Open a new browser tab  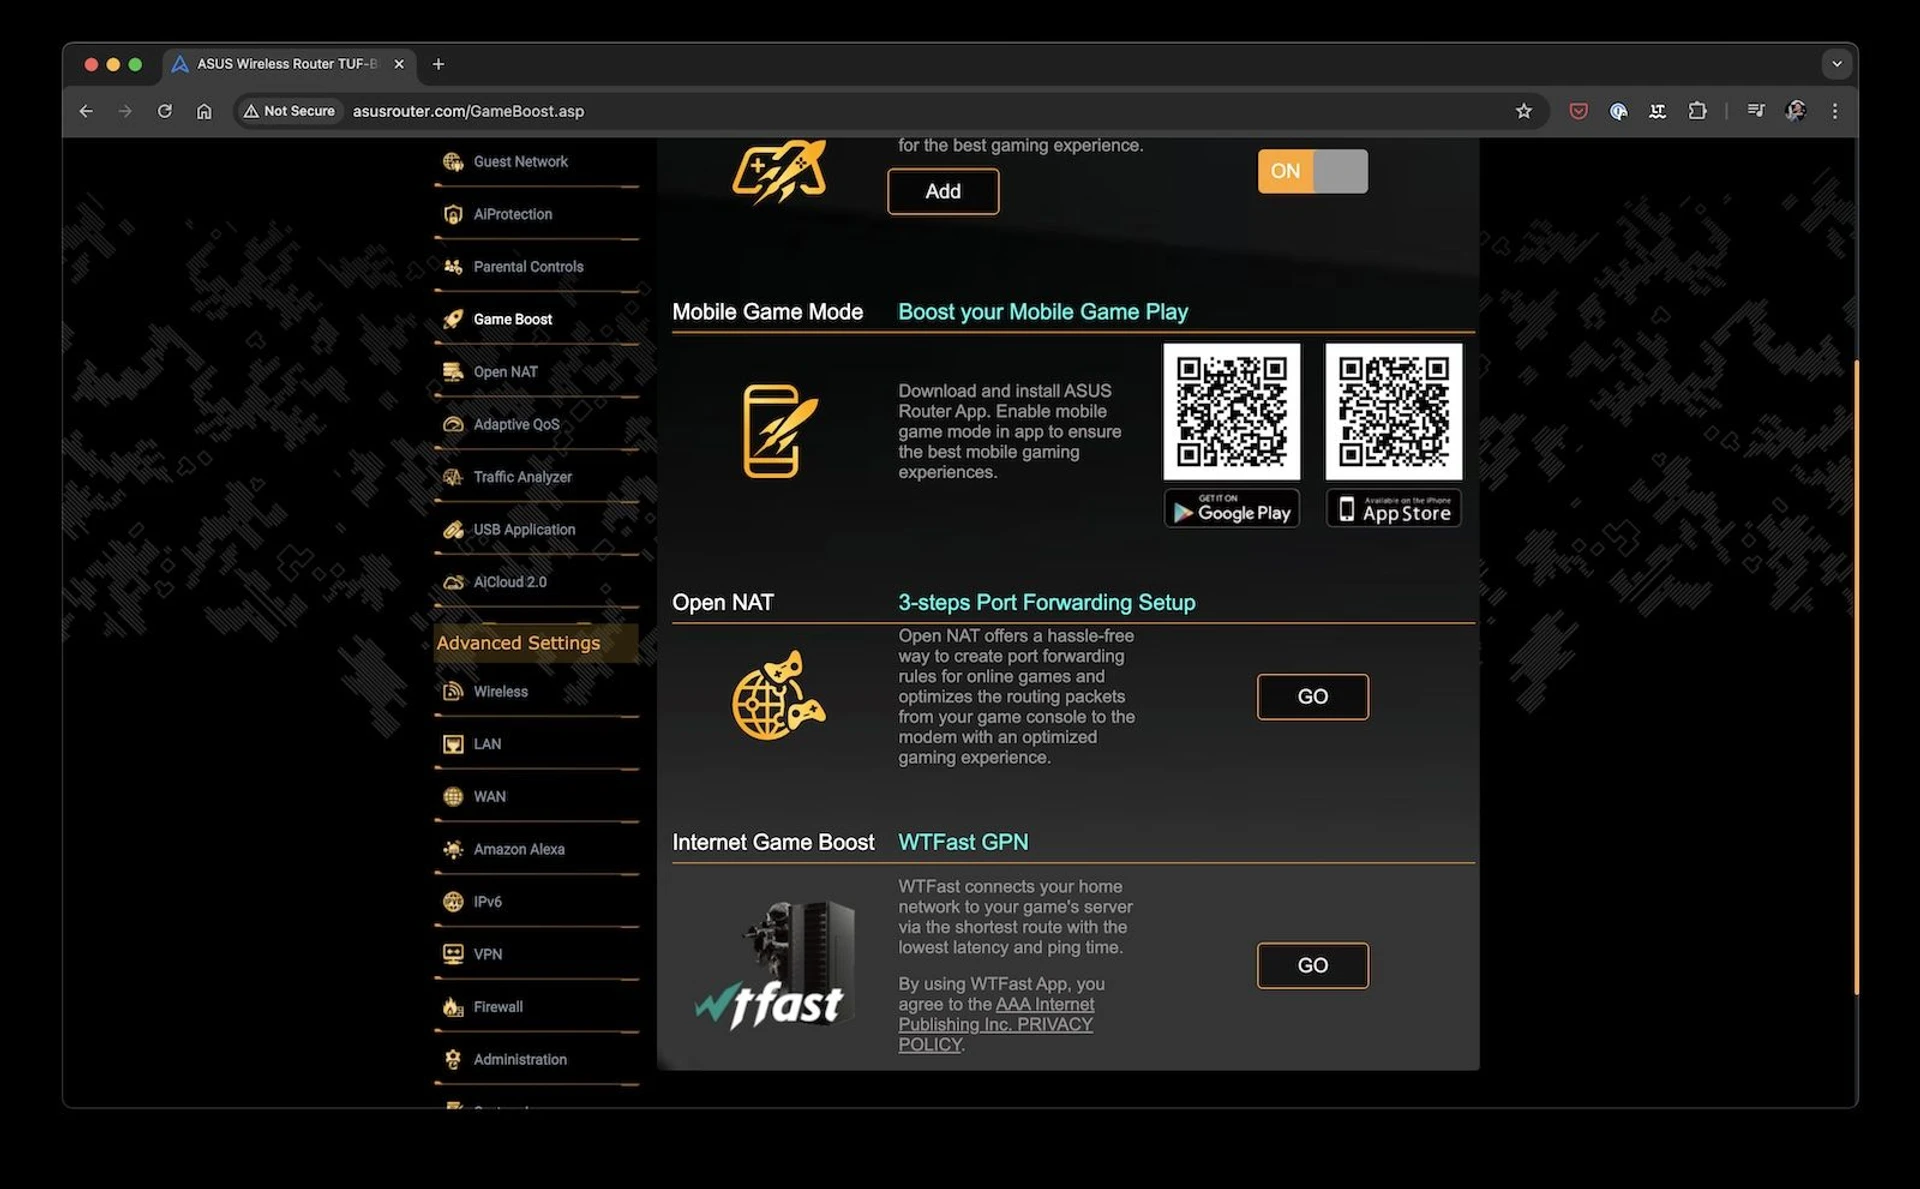tap(438, 64)
